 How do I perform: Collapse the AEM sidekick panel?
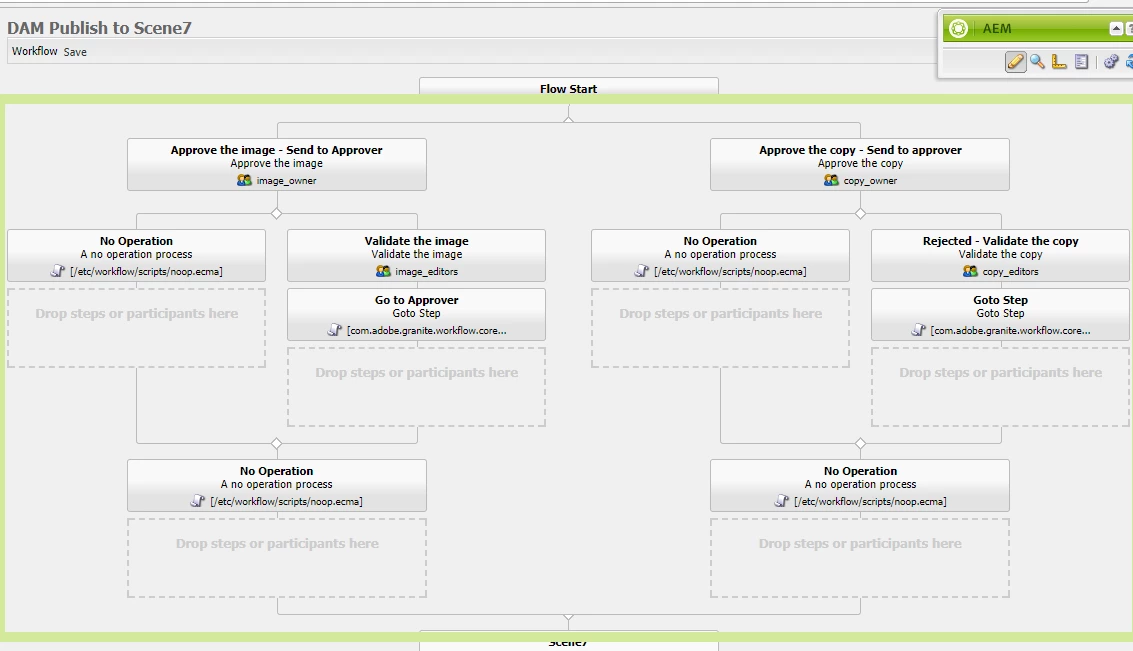click(x=1116, y=29)
